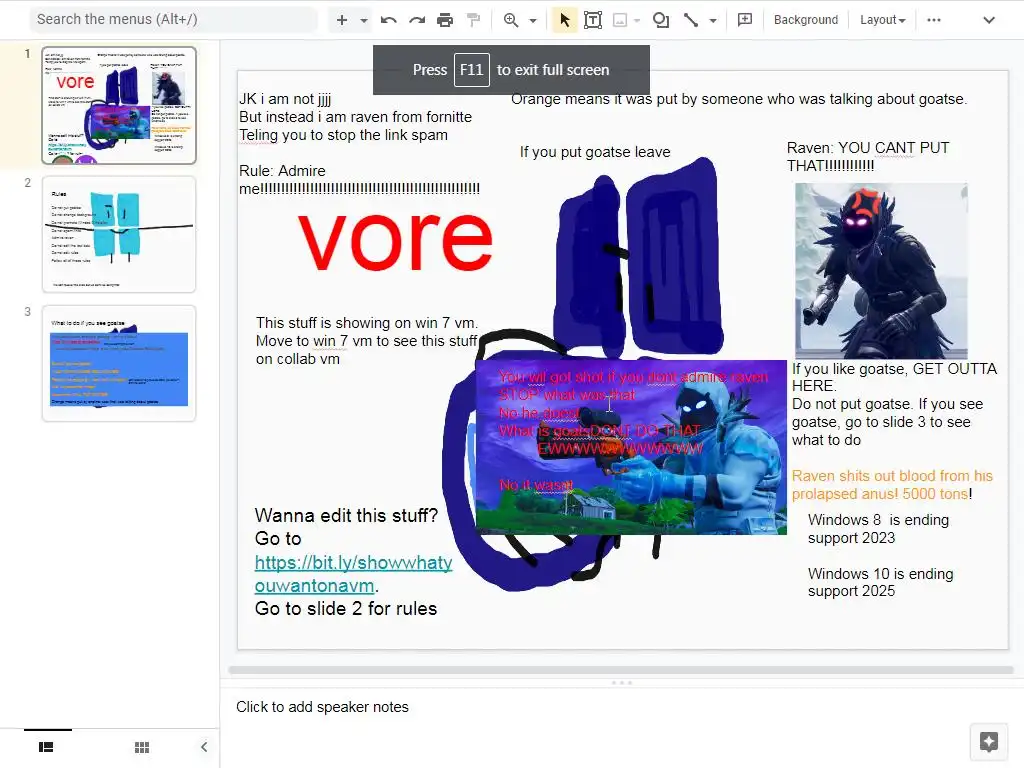
Task: Collapse the slide filmstrip panel
Action: [x=204, y=747]
